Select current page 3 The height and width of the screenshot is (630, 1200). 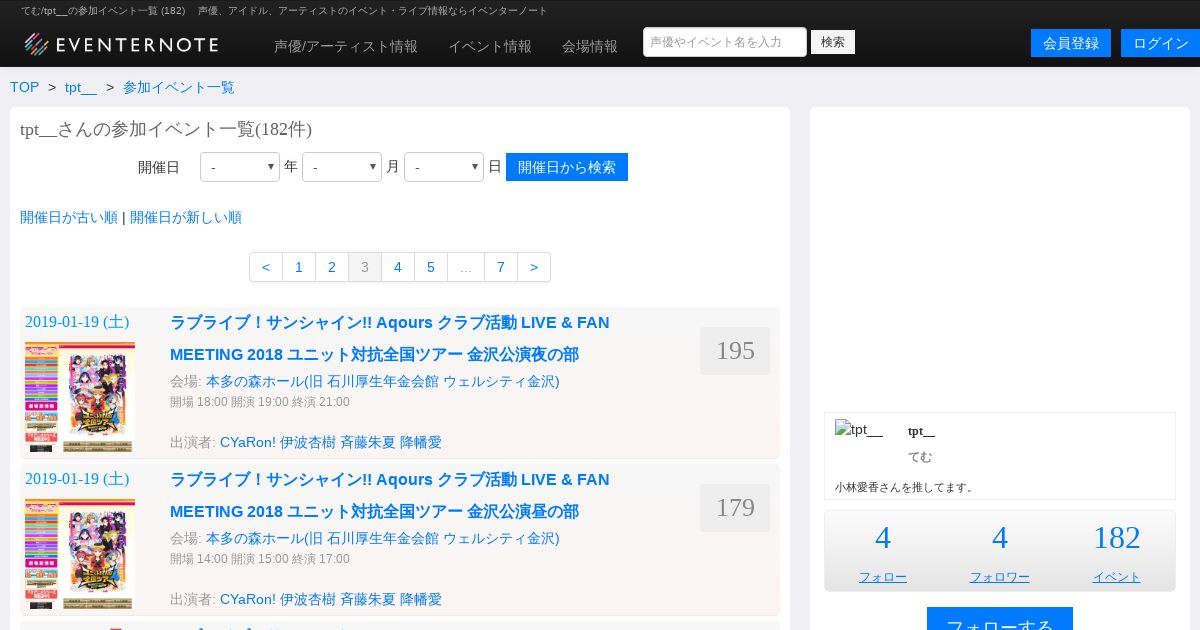click(365, 267)
